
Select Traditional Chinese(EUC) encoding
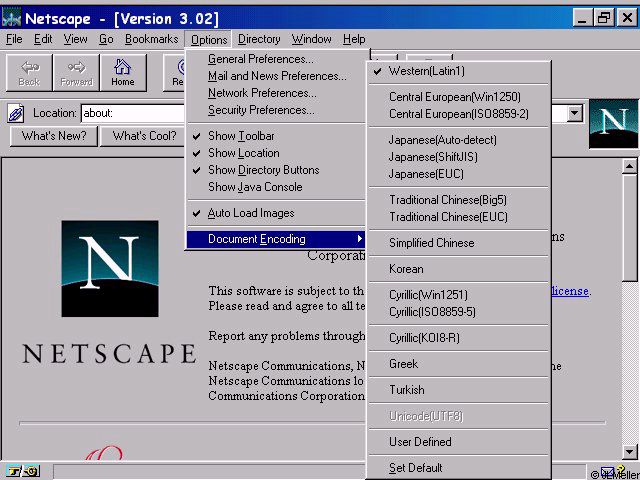coord(458,217)
